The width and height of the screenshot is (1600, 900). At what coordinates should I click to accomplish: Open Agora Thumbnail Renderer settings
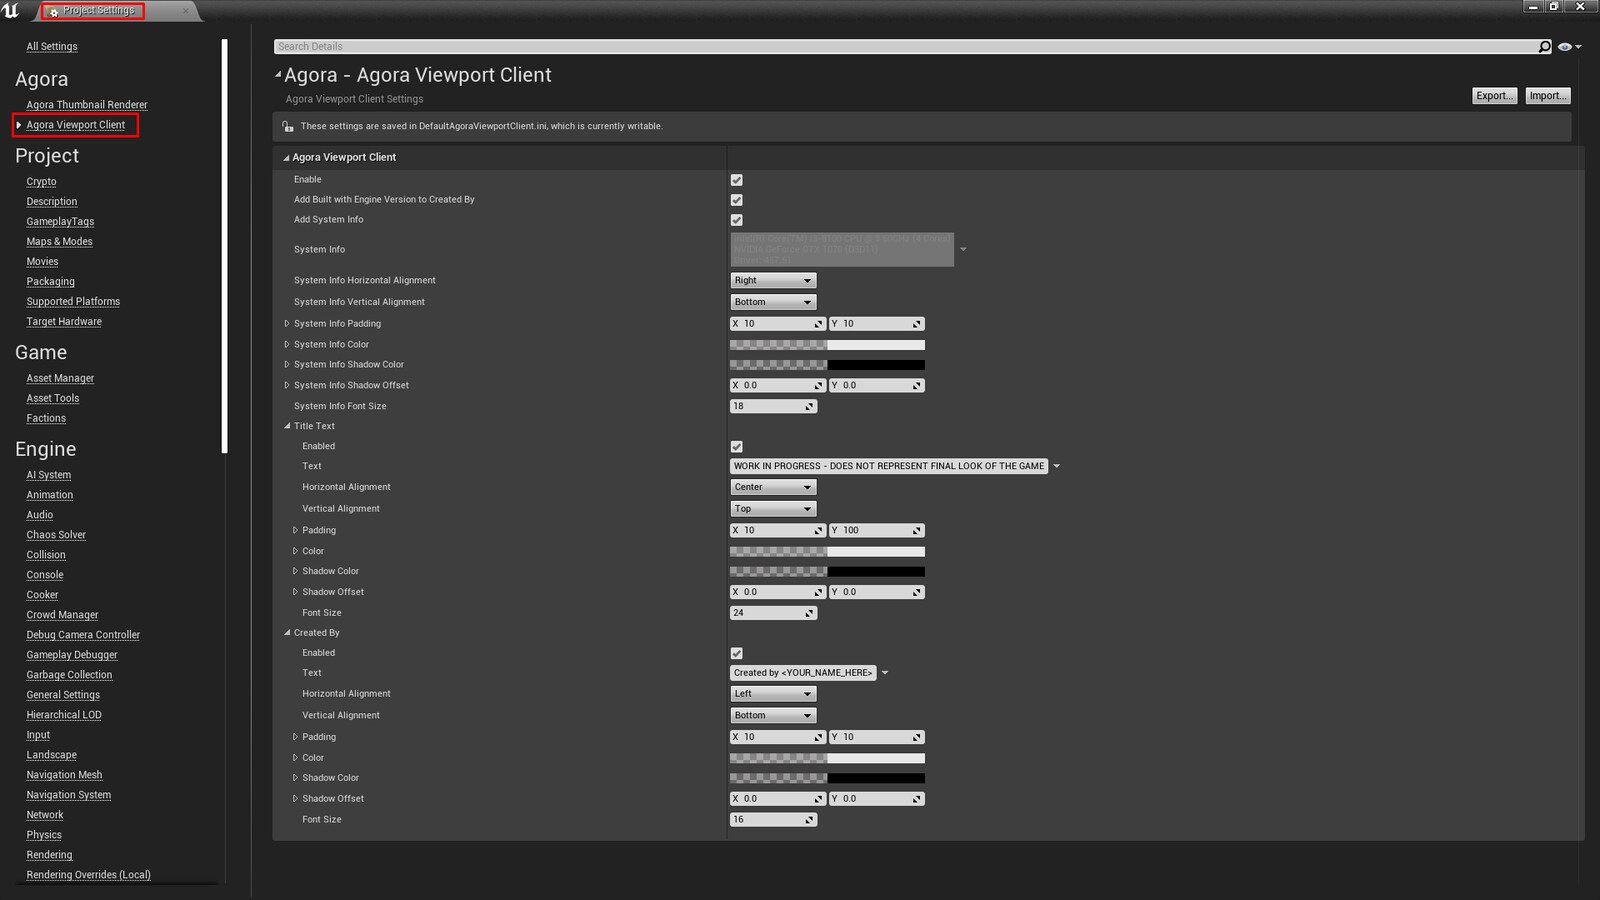coord(87,105)
